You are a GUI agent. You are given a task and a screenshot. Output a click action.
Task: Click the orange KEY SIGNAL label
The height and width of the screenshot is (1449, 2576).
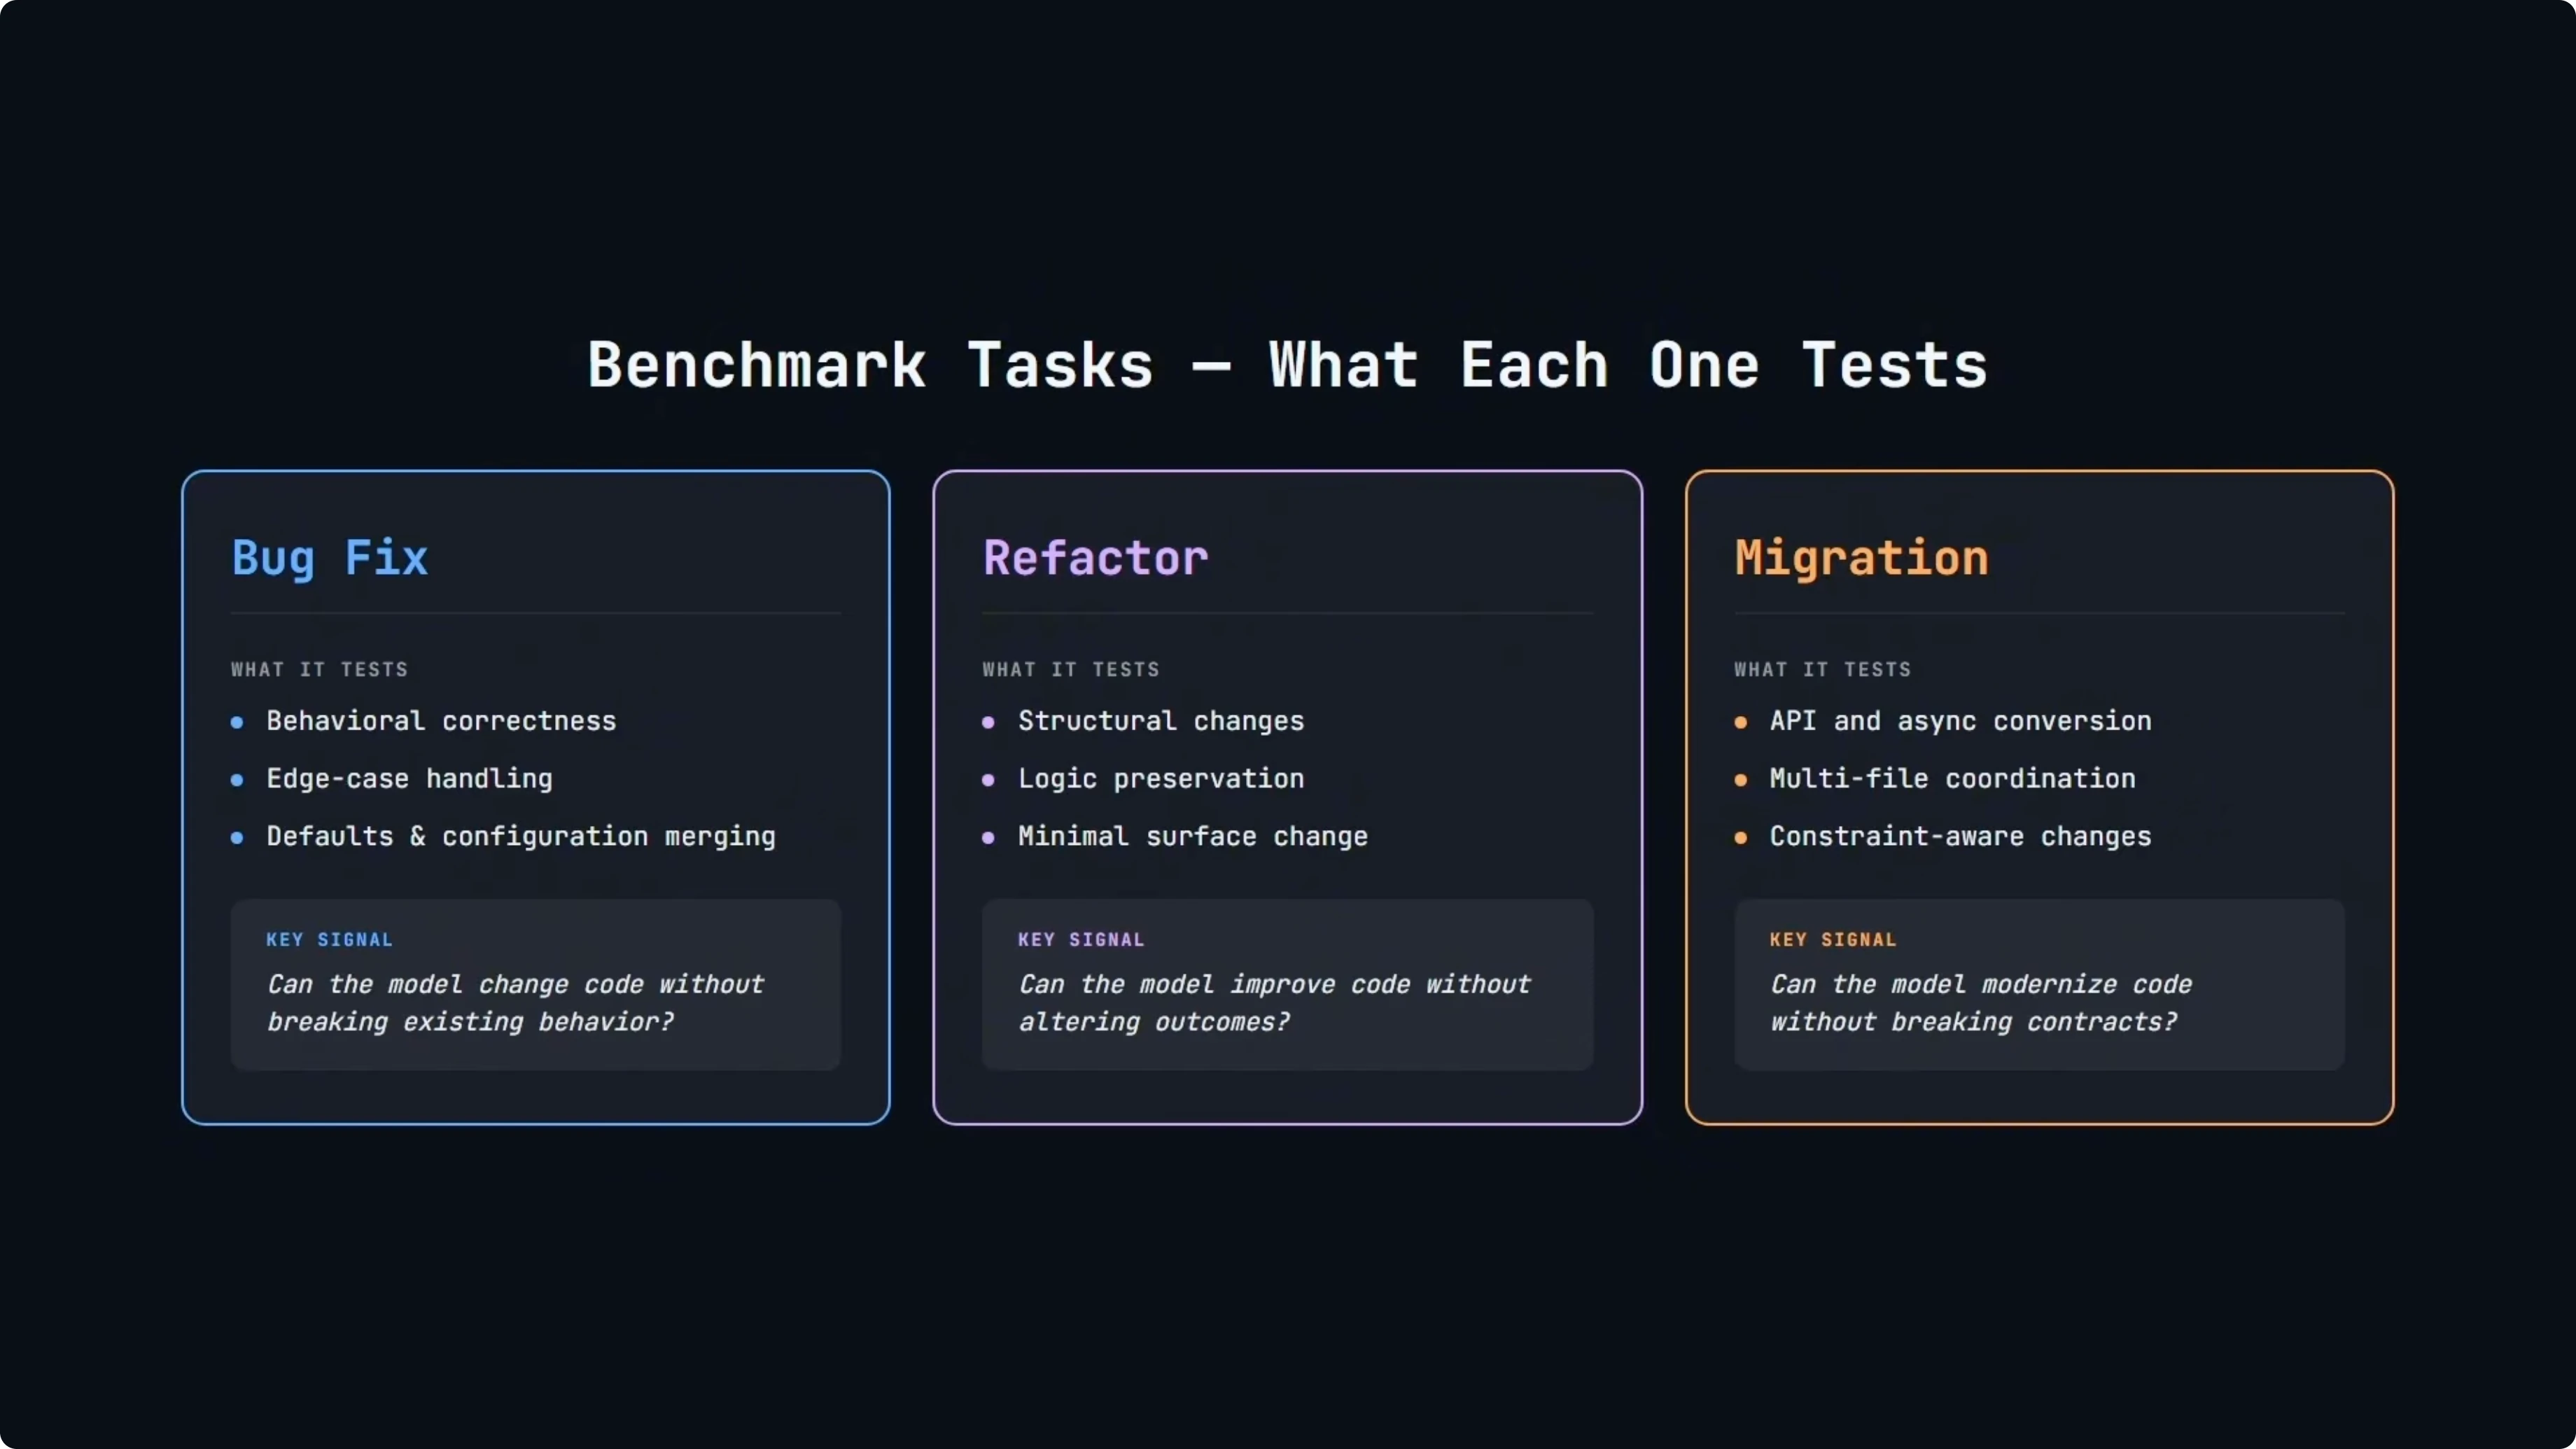[1833, 940]
